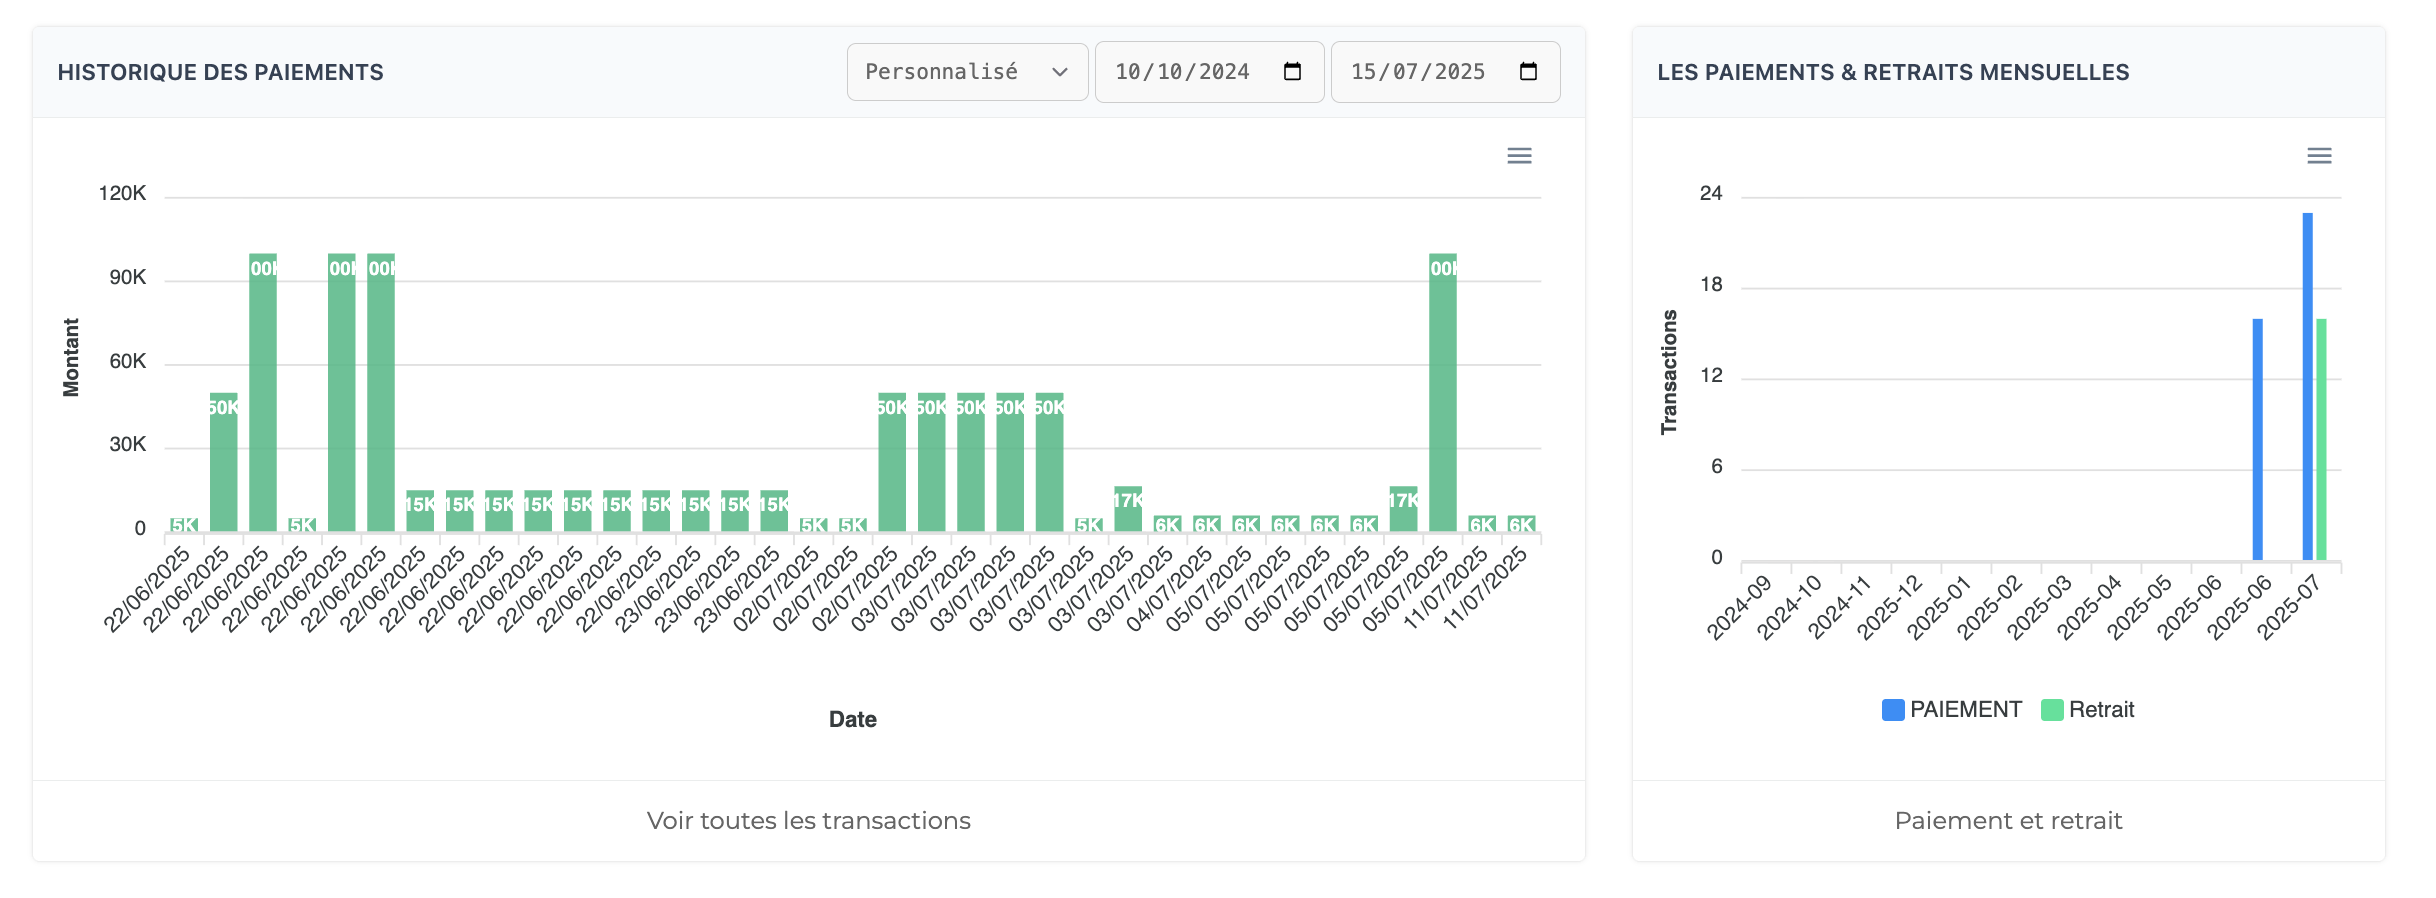Click the Voir toutes les transactions link

(x=808, y=821)
